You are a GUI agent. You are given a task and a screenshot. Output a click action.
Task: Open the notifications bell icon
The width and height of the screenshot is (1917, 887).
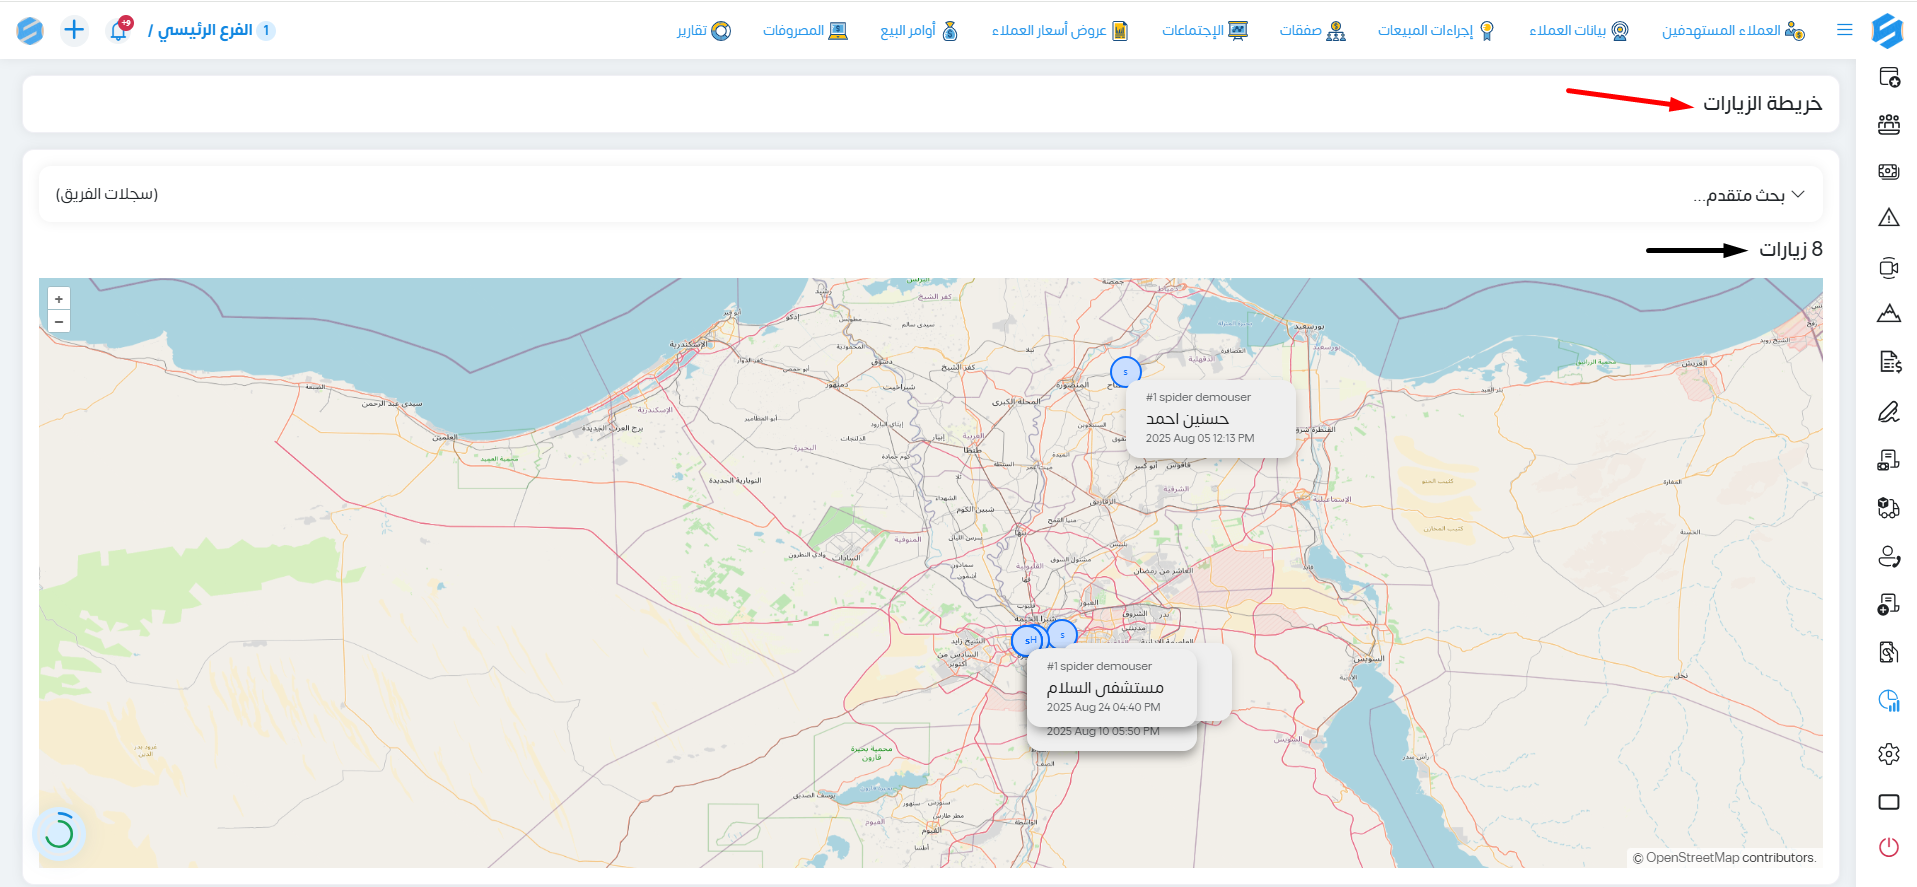118,30
